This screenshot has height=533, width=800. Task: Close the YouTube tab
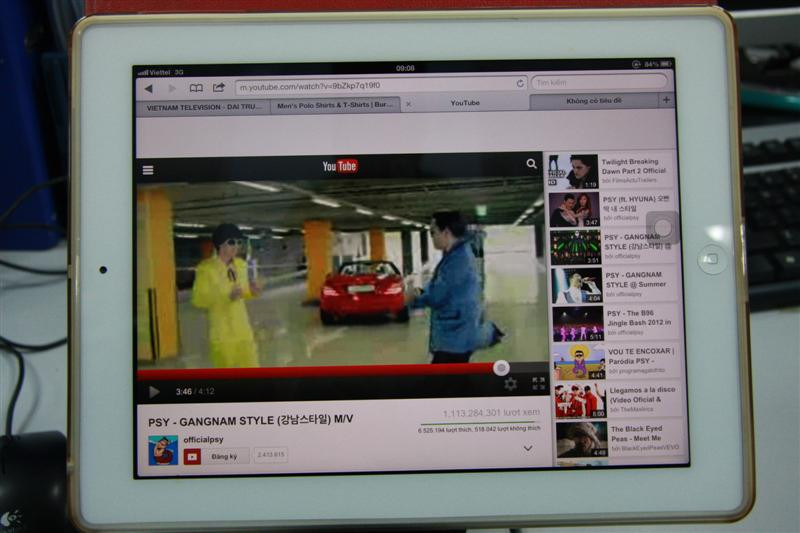pyautogui.click(x=409, y=103)
